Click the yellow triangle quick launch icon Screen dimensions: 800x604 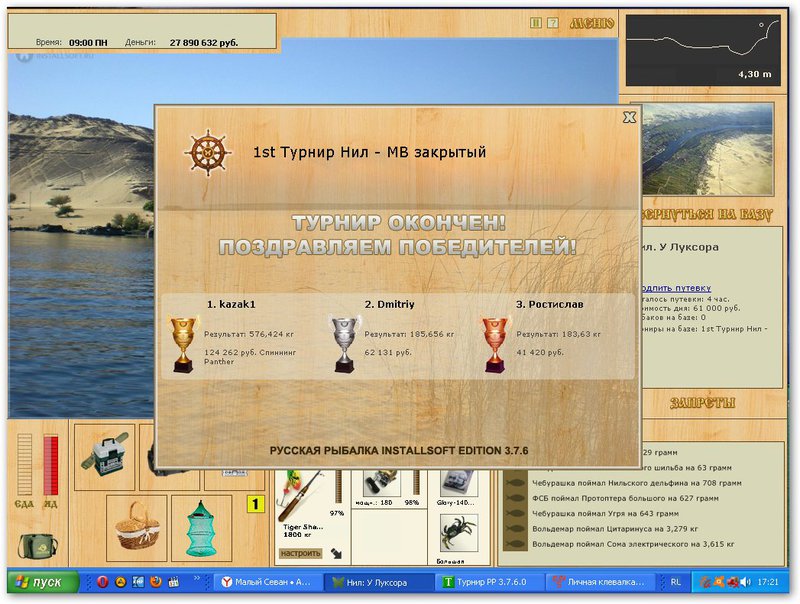coord(120,582)
